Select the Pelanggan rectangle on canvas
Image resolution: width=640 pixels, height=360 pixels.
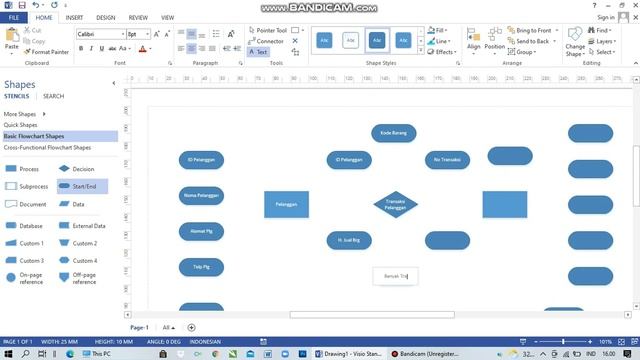tap(287, 204)
